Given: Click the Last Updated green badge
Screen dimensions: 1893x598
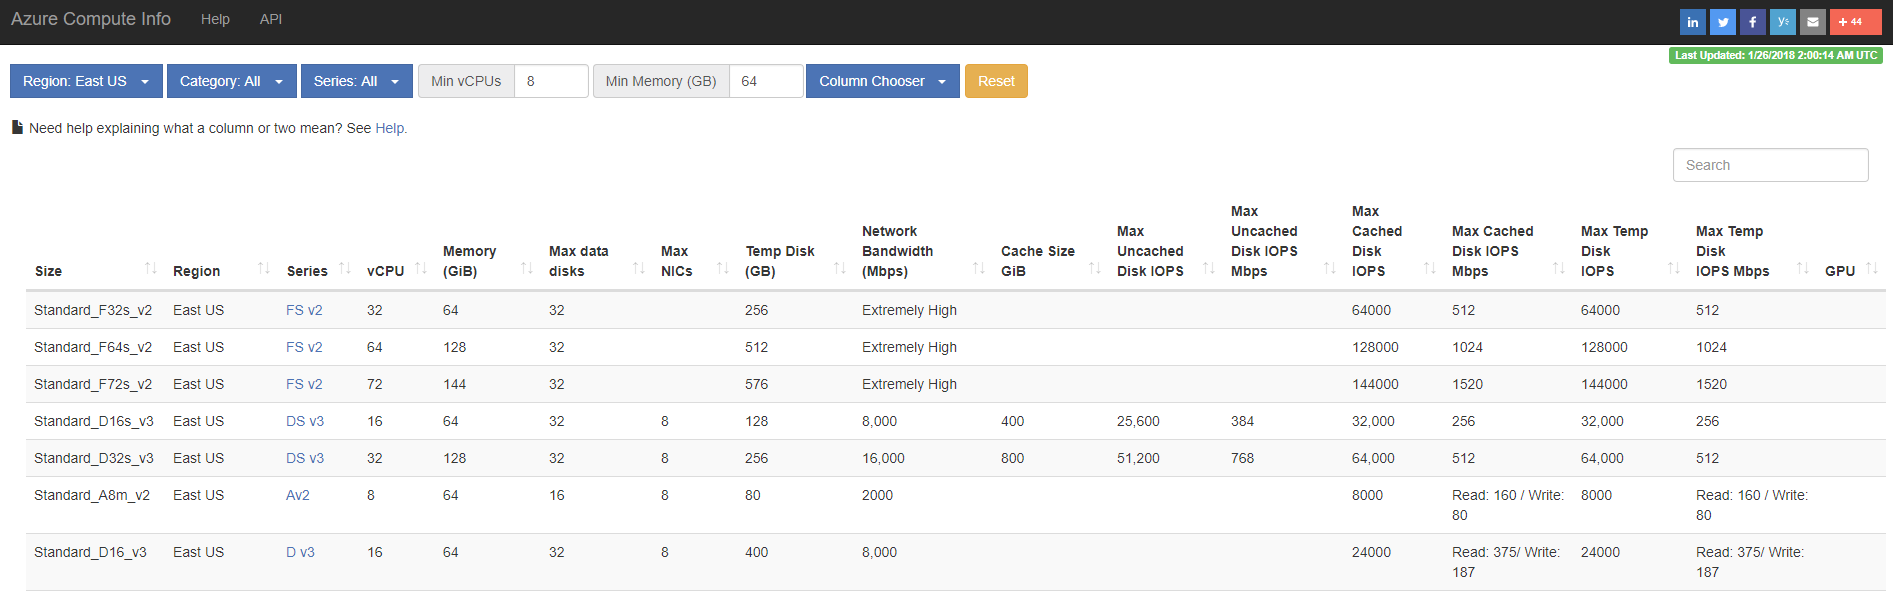Looking at the screenshot, I should click(x=1776, y=55).
